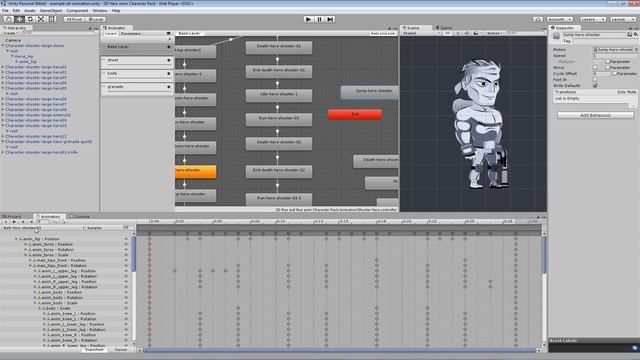Enable the Mirror checkbox in Inspector
The image size is (640, 360).
point(595,68)
